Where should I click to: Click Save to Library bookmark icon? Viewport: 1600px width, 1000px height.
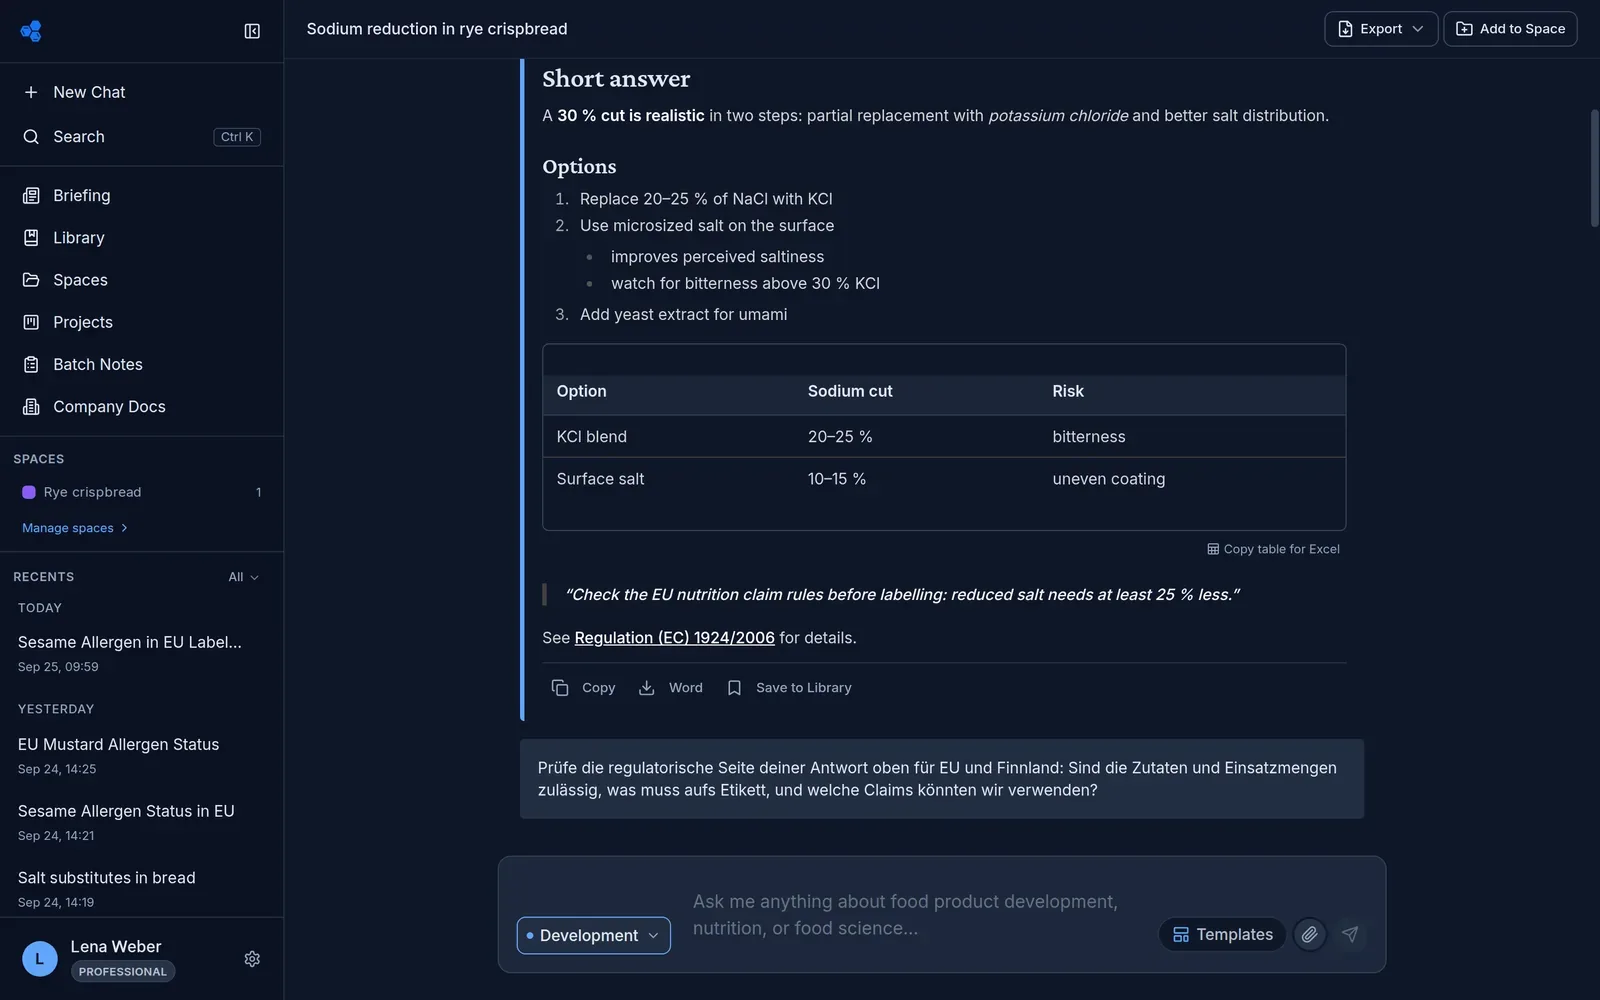click(x=734, y=688)
